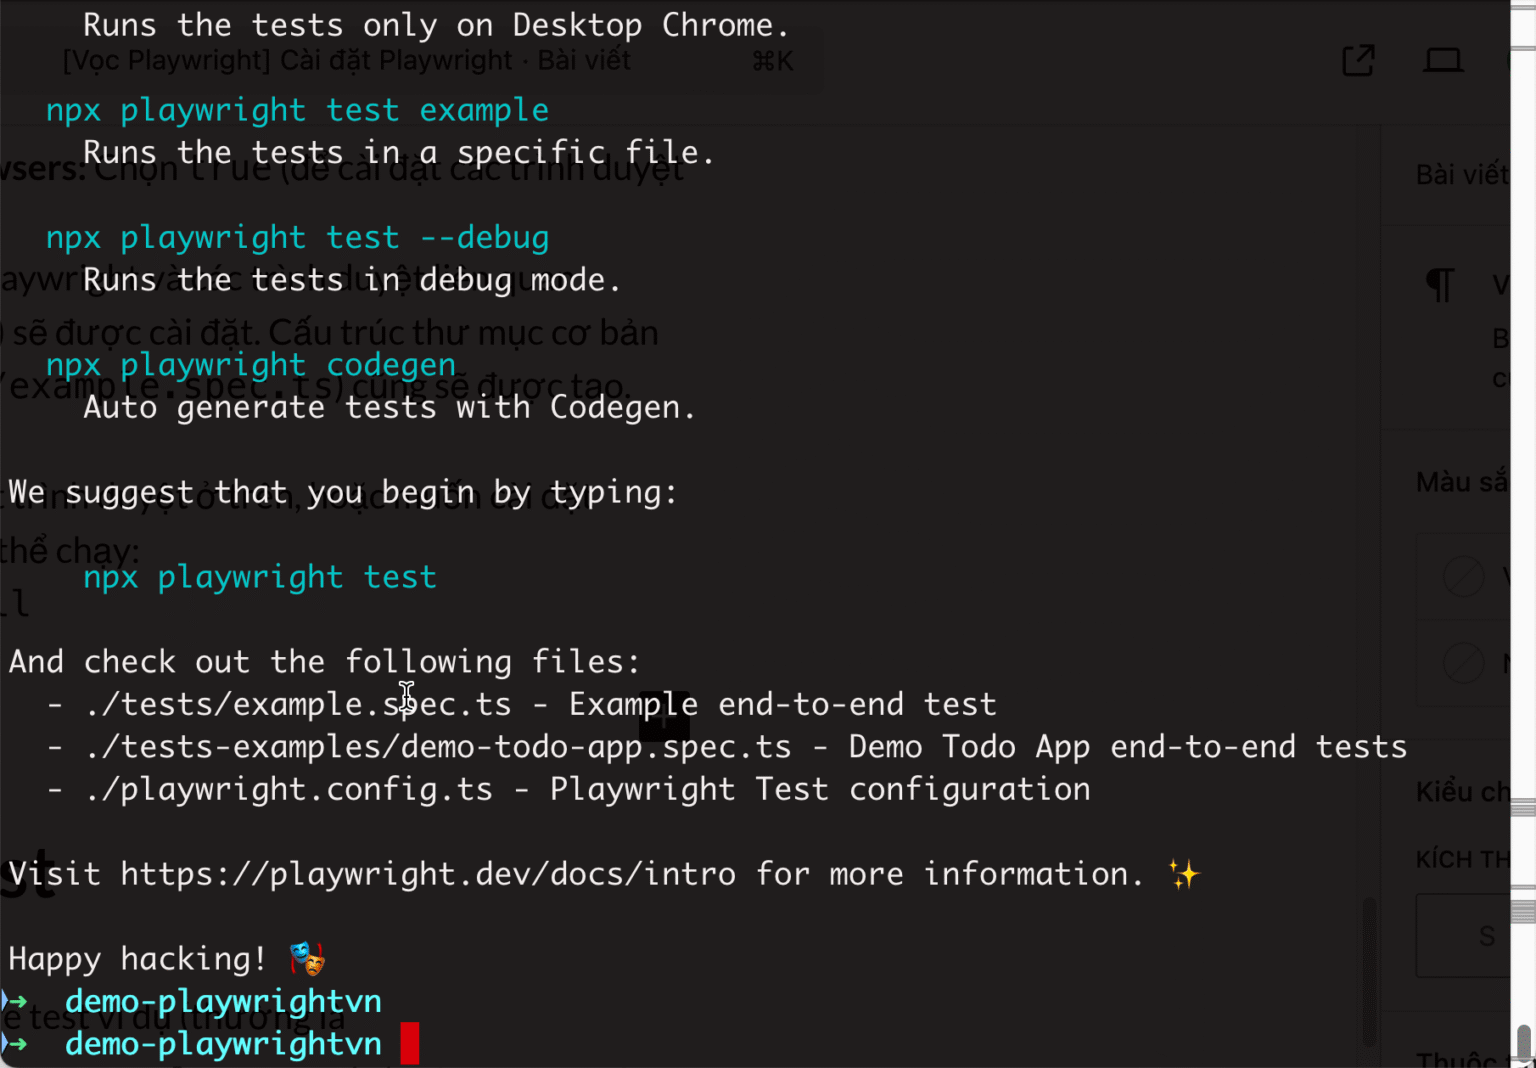Screen dimensions: 1536x1068
Task: Click the red terminal cursor block
Action: (410, 1043)
